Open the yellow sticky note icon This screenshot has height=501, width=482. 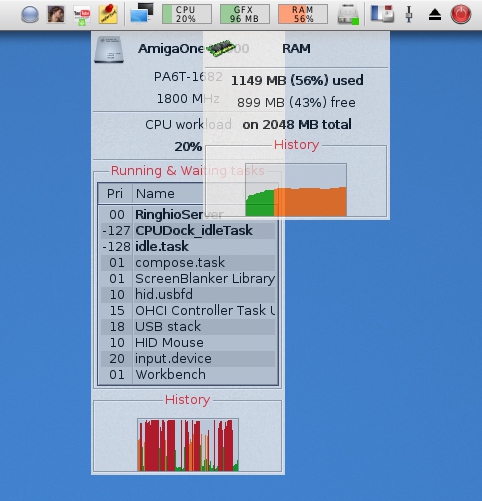(x=108, y=14)
